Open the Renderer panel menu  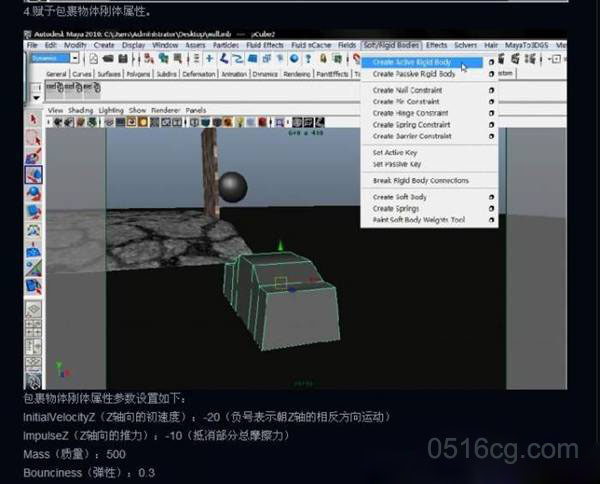click(x=165, y=111)
